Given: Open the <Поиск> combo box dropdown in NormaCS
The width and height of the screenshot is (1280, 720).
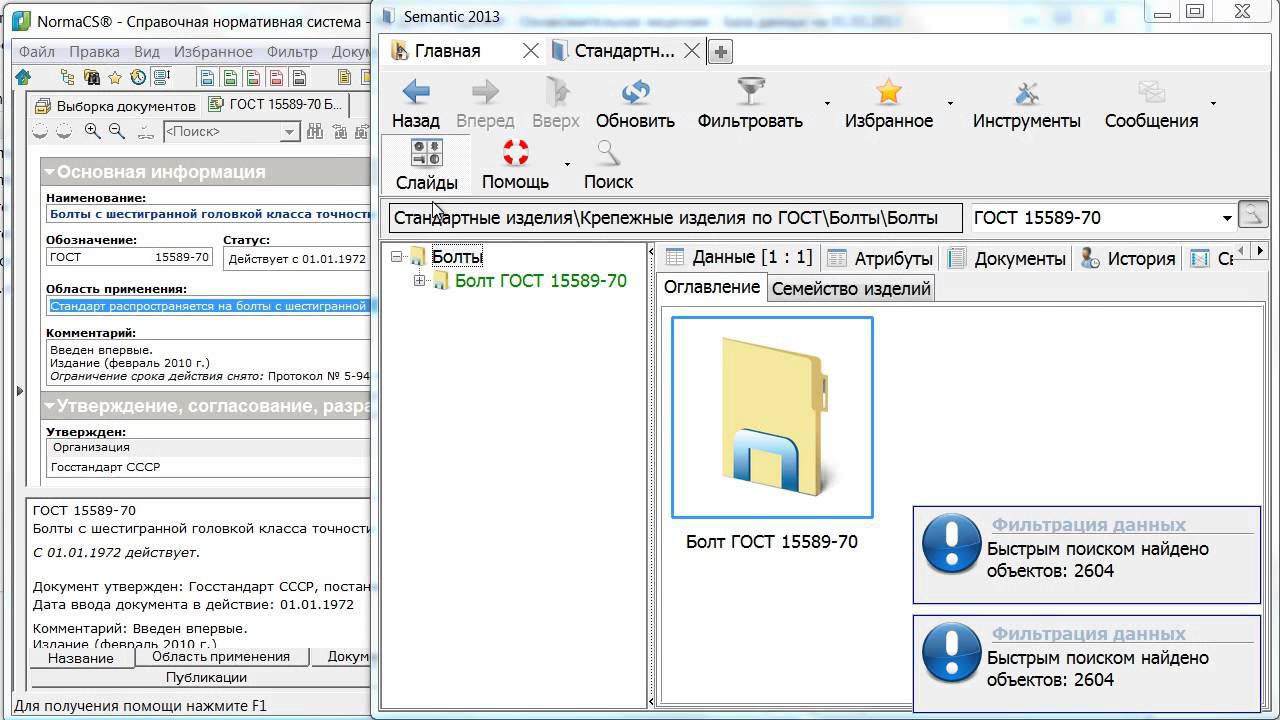Looking at the screenshot, I should pos(290,131).
